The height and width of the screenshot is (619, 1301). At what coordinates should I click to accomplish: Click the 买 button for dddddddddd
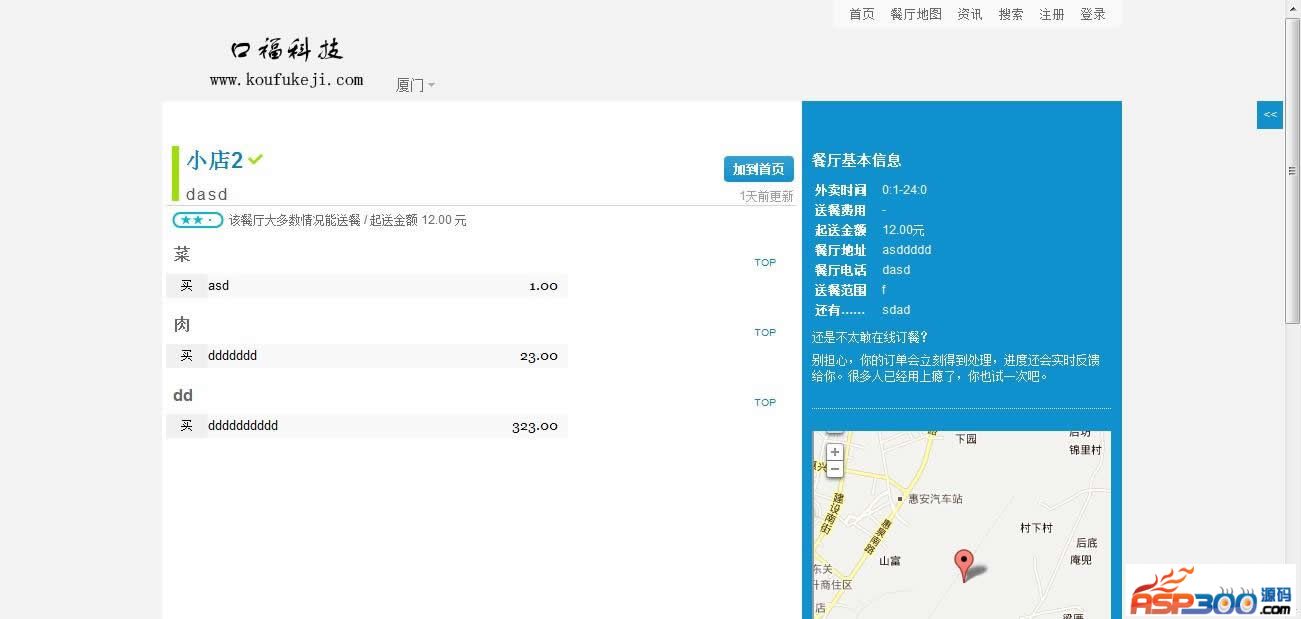(x=186, y=426)
